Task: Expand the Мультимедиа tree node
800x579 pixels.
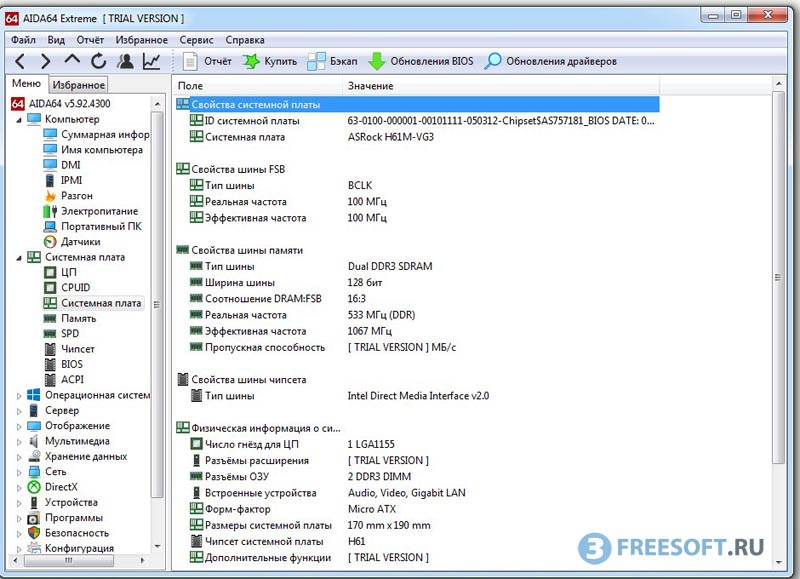Action: pyautogui.click(x=19, y=442)
